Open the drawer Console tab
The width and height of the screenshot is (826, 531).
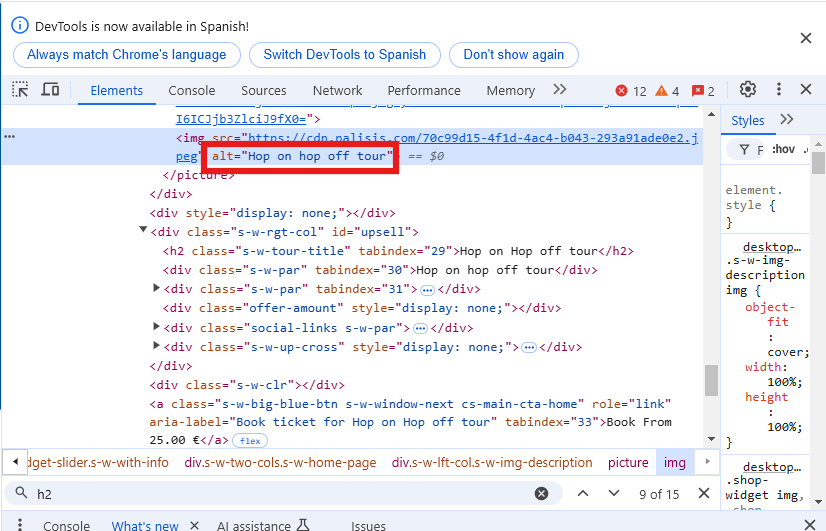pyautogui.click(x=66, y=526)
